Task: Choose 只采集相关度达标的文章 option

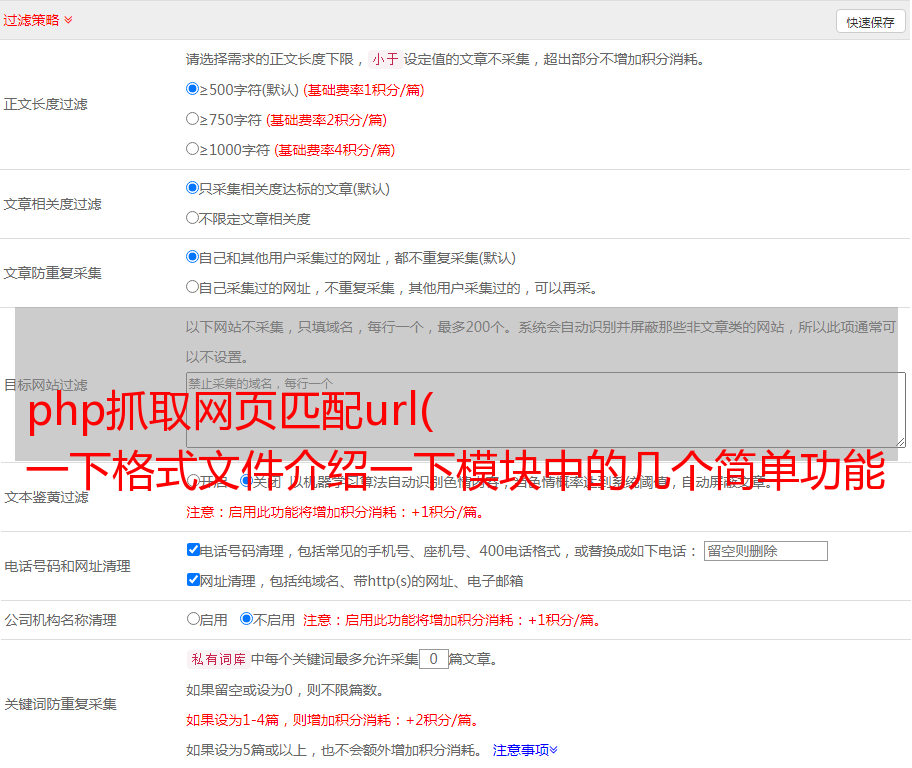Action: (x=192, y=188)
